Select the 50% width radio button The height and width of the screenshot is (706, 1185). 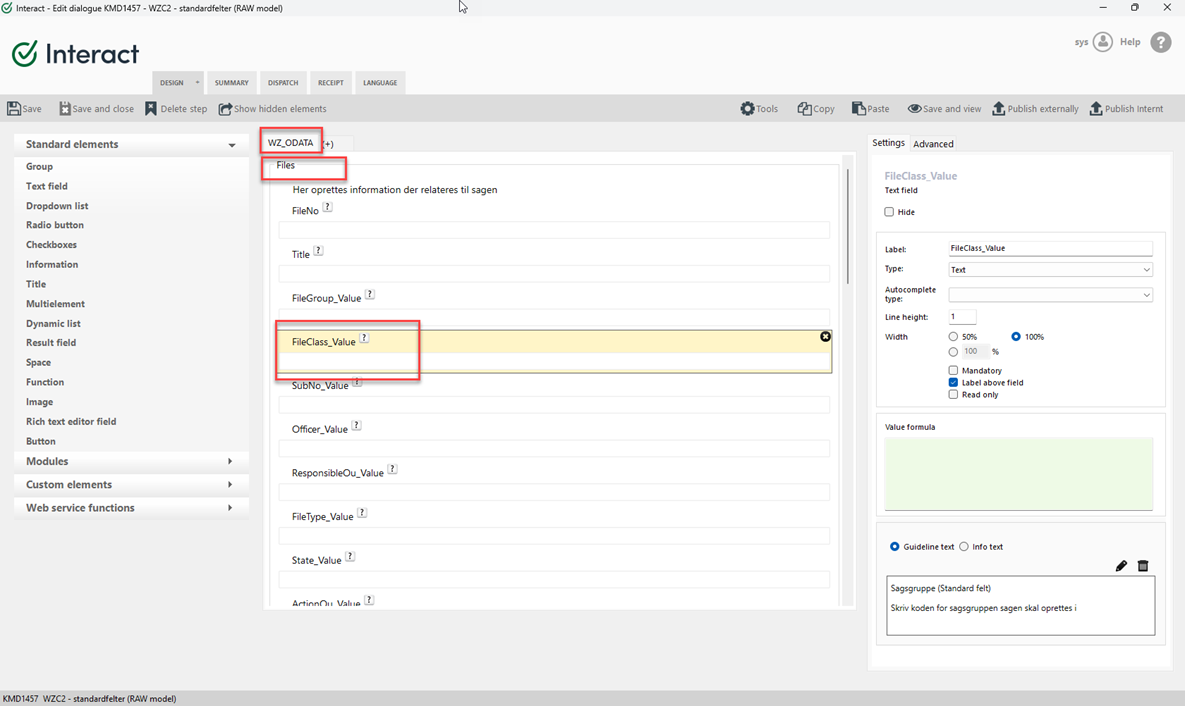pos(953,337)
